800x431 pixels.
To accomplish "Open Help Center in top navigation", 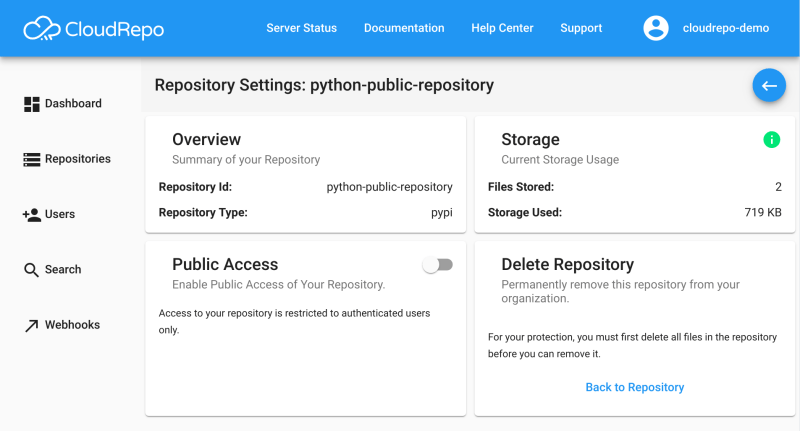I will 502,28.
